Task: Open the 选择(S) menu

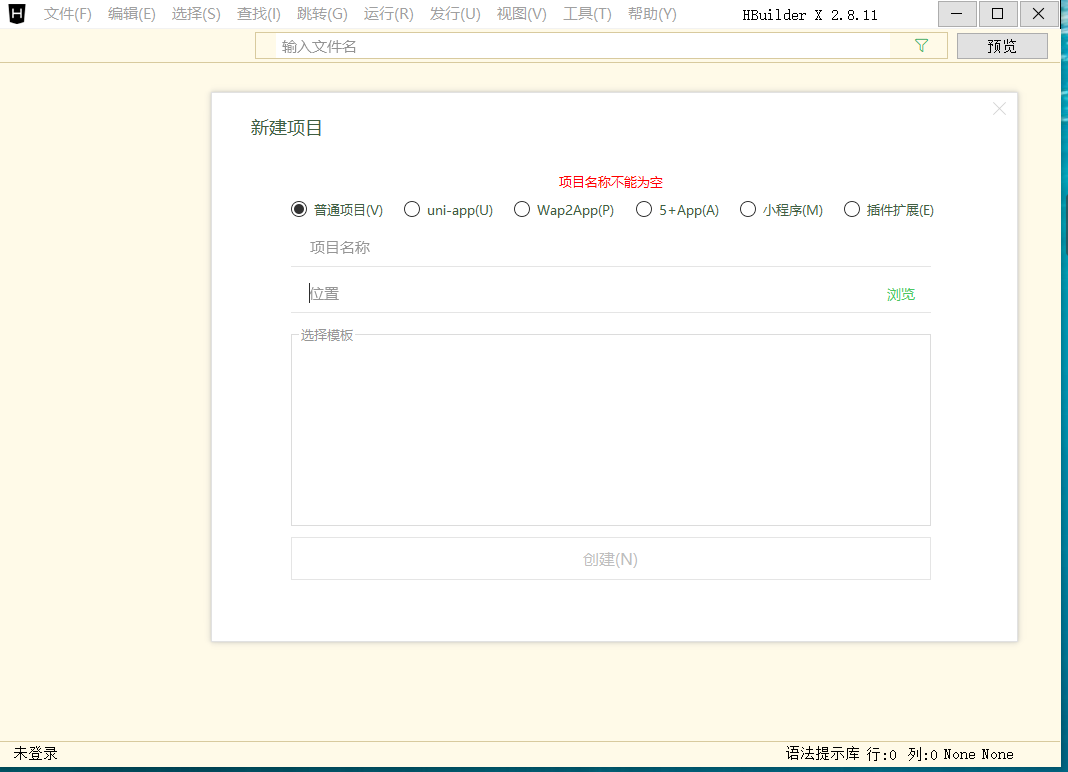Action: point(196,14)
